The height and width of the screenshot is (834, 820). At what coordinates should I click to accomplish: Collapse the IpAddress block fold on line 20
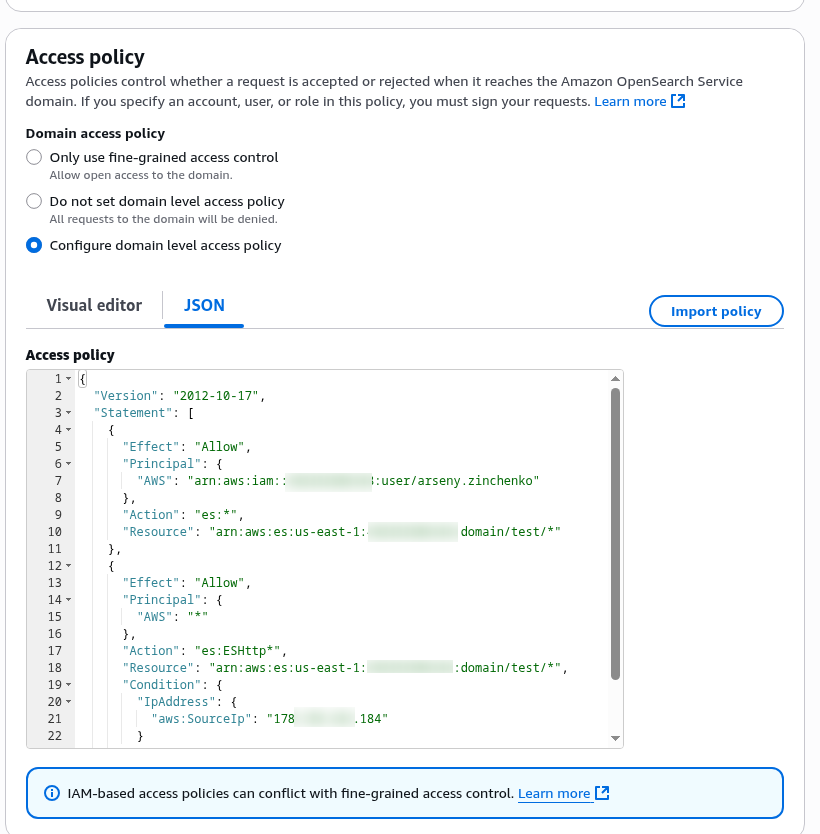tap(69, 702)
